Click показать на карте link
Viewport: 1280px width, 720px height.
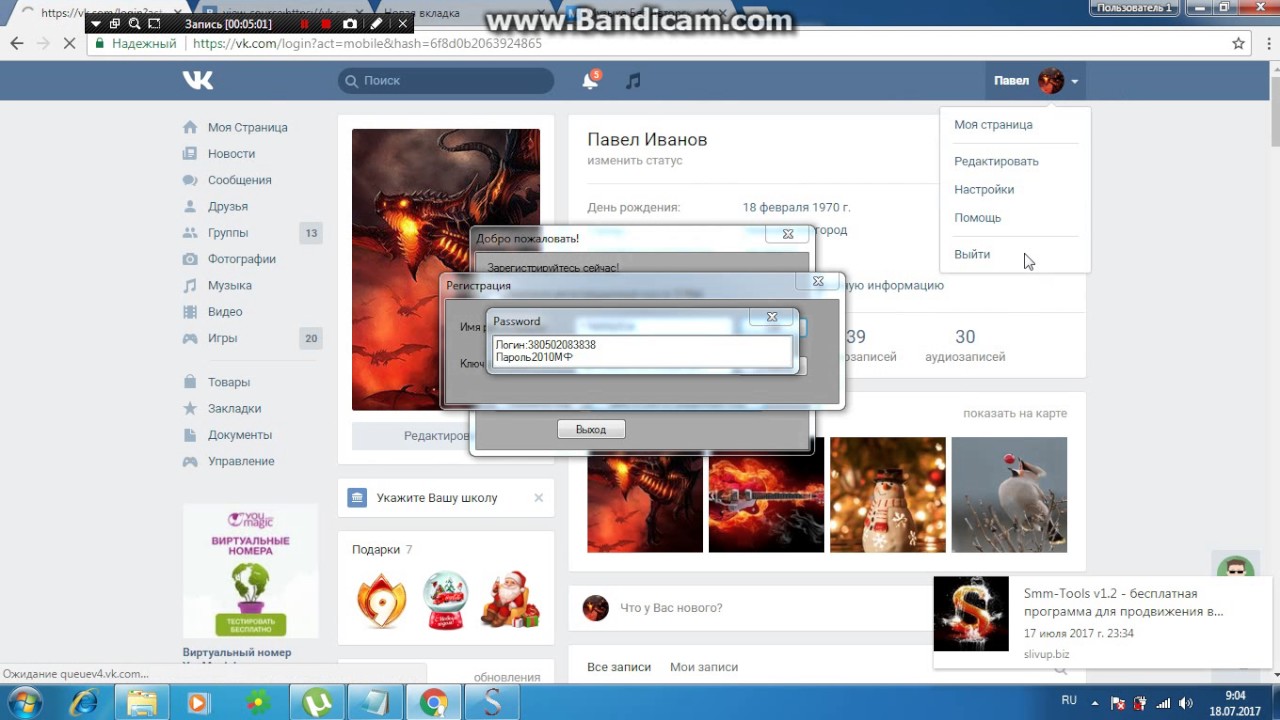point(1014,413)
